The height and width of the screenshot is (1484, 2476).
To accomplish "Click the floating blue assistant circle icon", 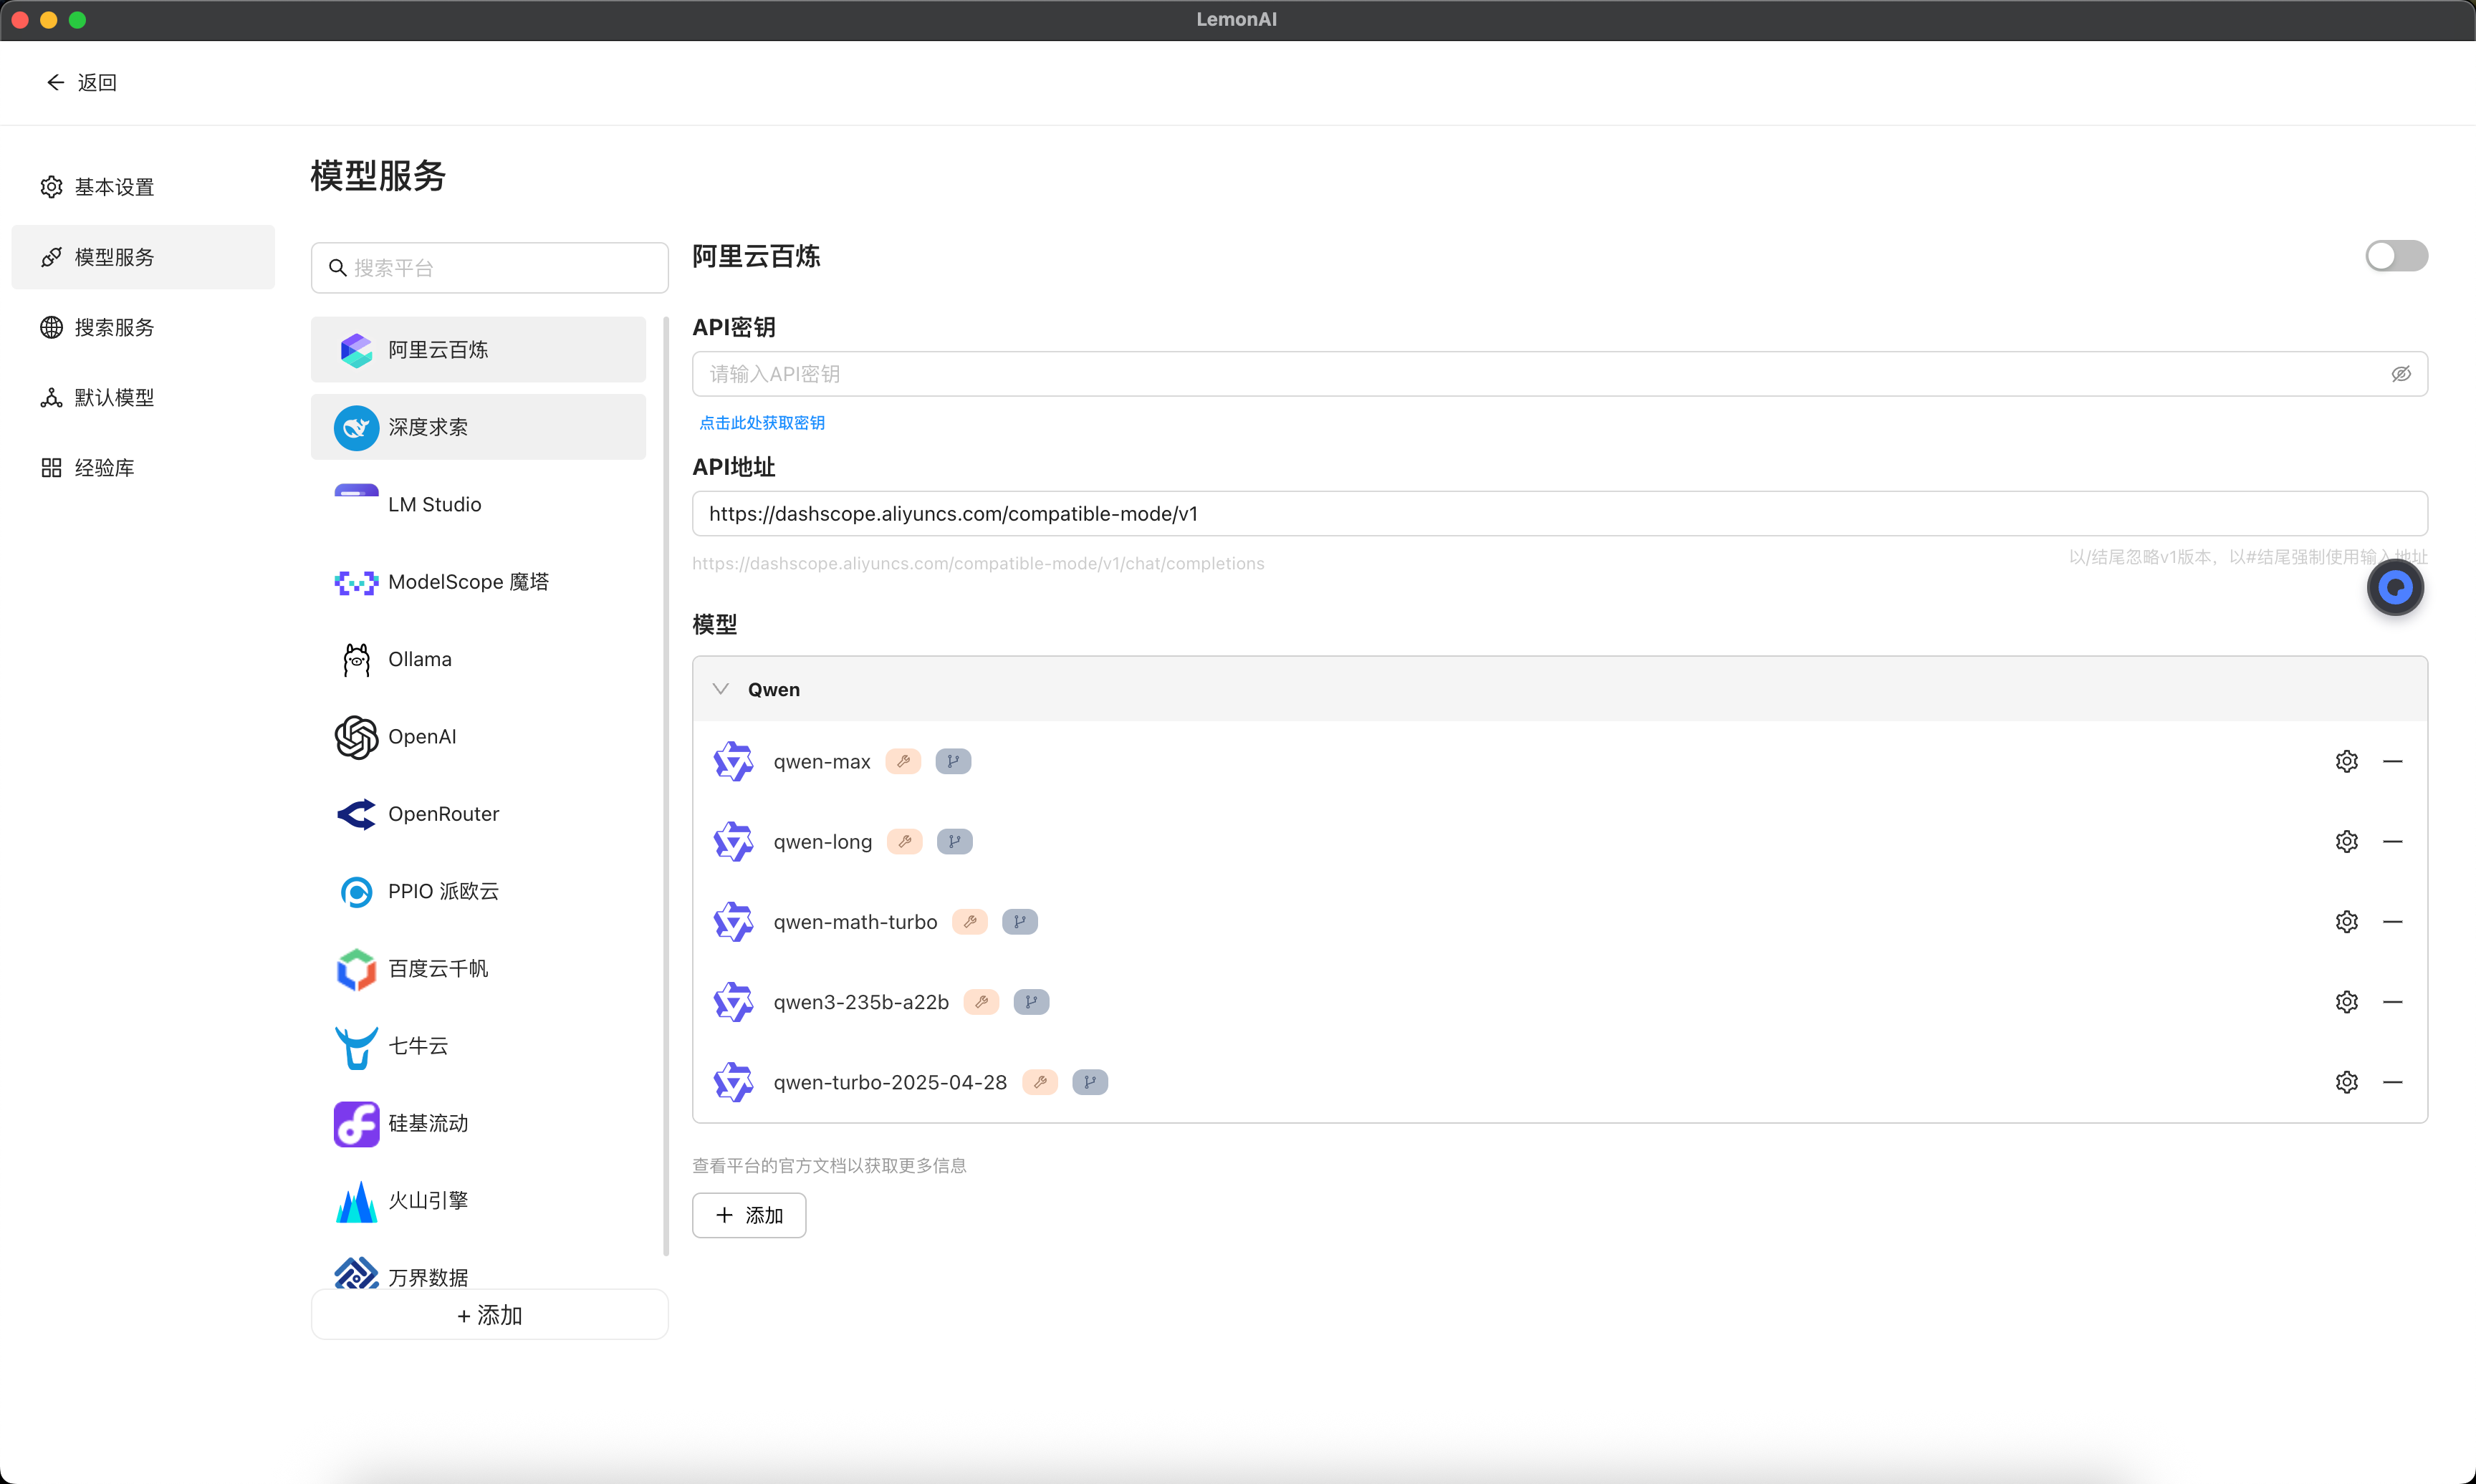I will point(2394,588).
